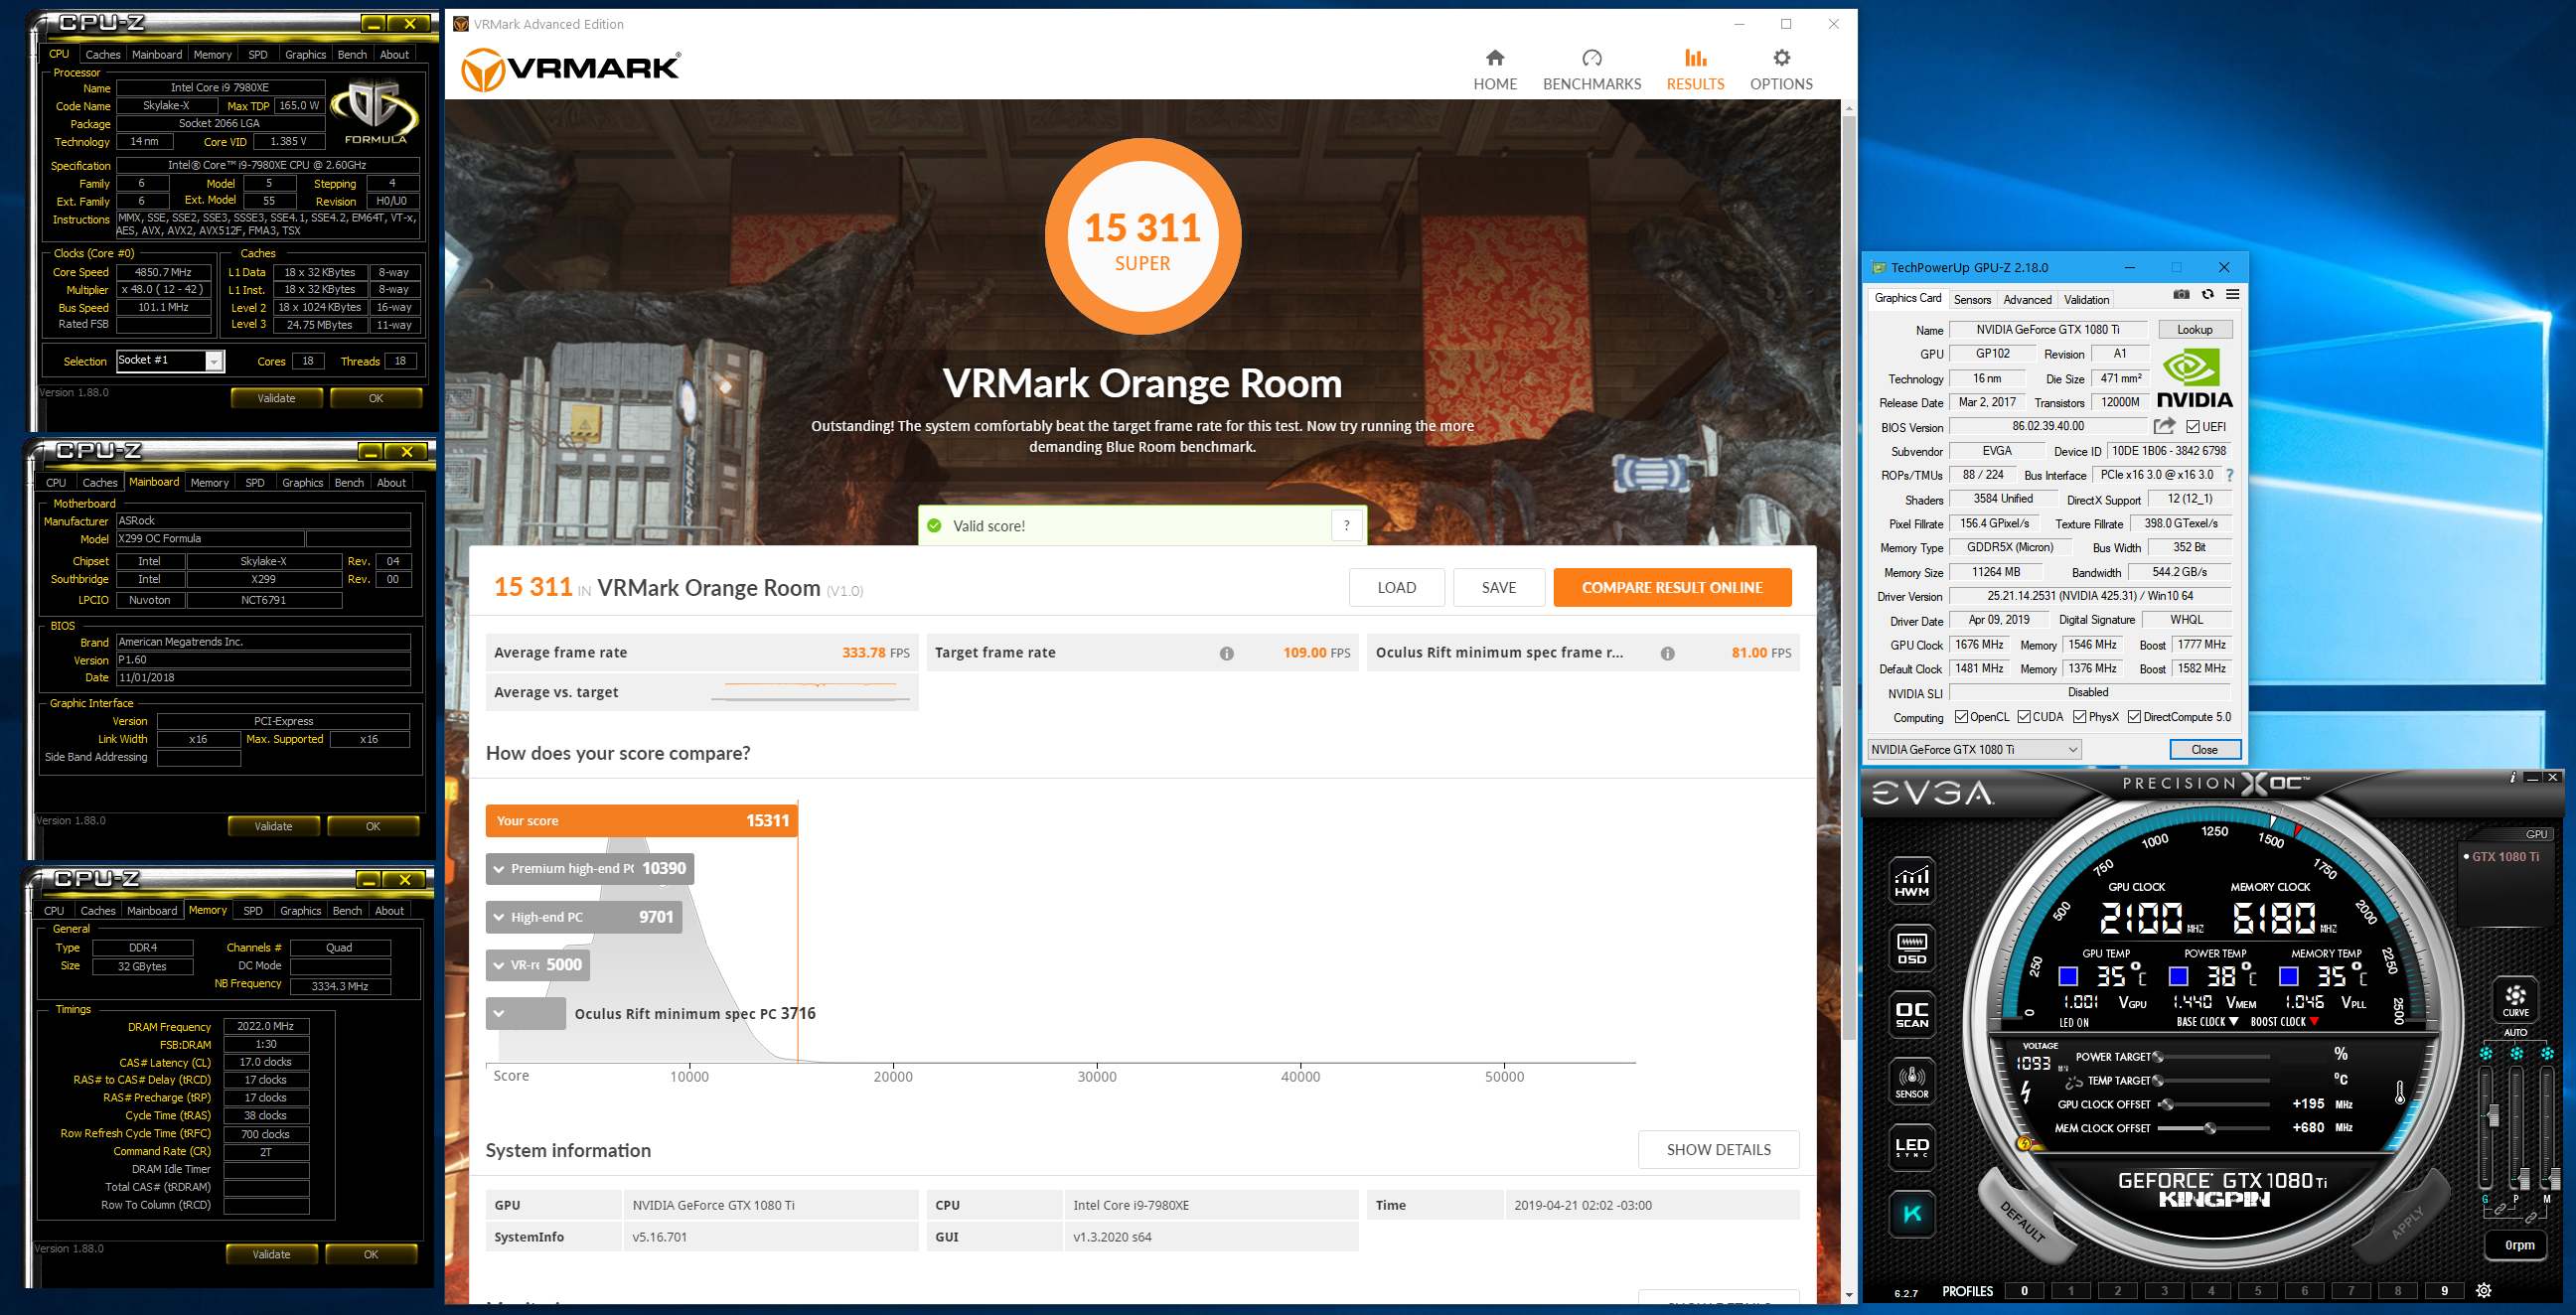Open the GPU-Z hamburger menu

[2232, 295]
